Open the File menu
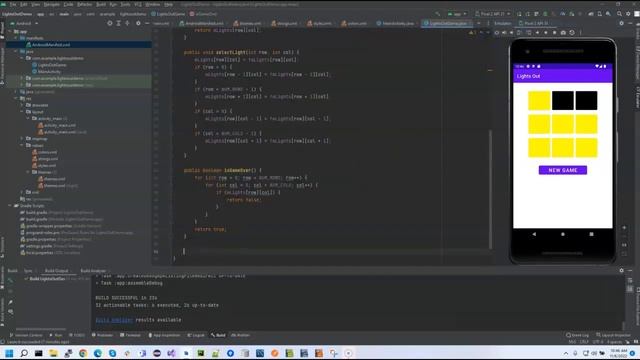The width and height of the screenshot is (640, 360). tap(13, 4)
